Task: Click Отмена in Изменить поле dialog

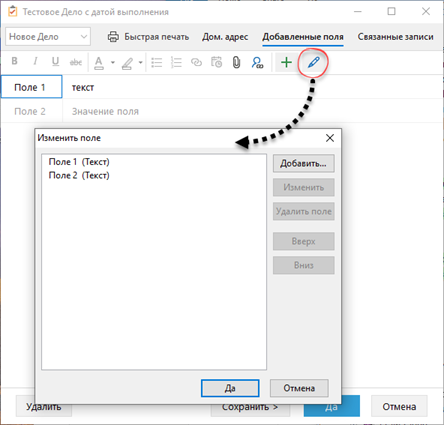Action: point(299,388)
